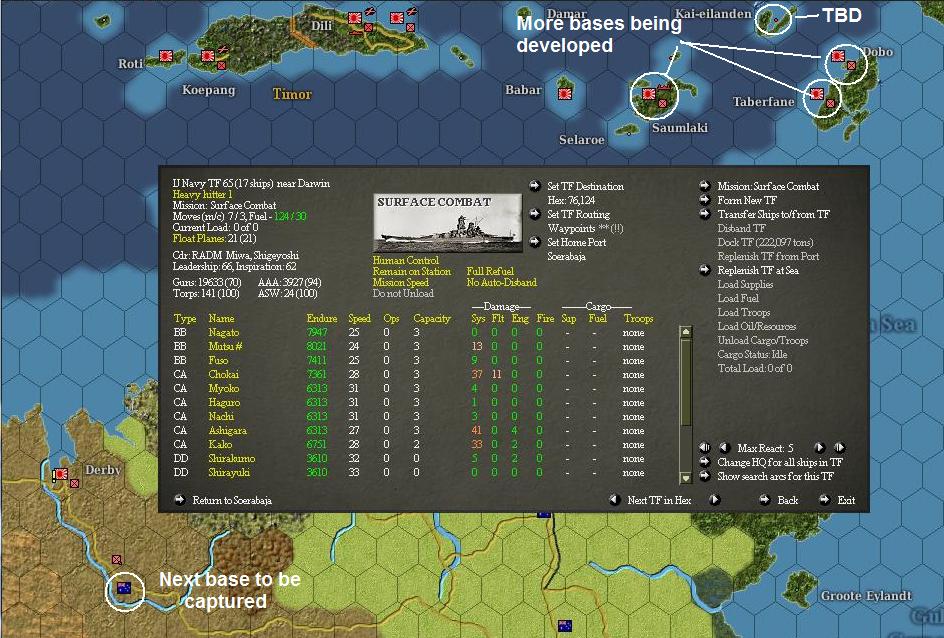Click Return to Soerabaja text
The height and width of the screenshot is (638, 944).
[x=232, y=500]
